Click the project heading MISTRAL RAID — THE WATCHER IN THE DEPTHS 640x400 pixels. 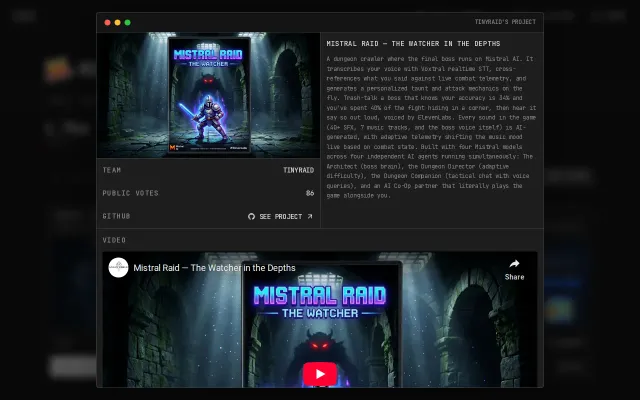413,44
